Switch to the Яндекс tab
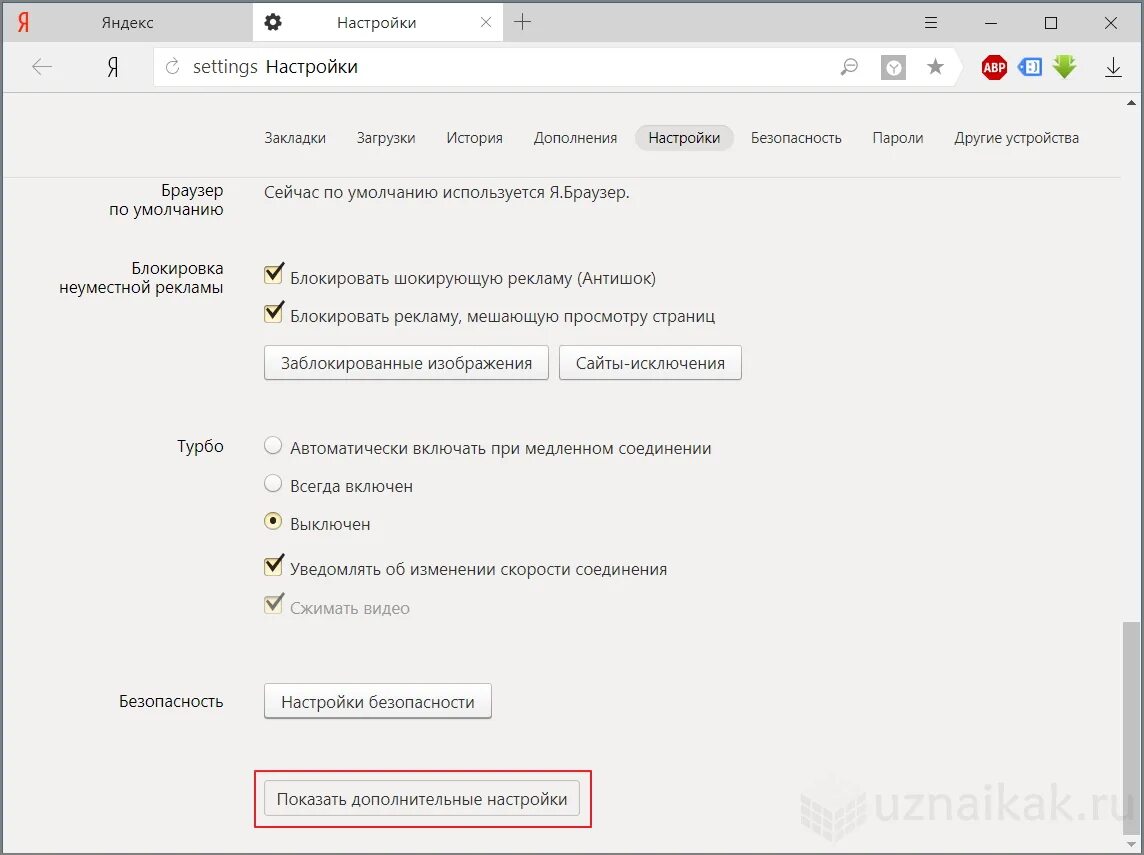This screenshot has width=1144, height=855. [x=127, y=23]
